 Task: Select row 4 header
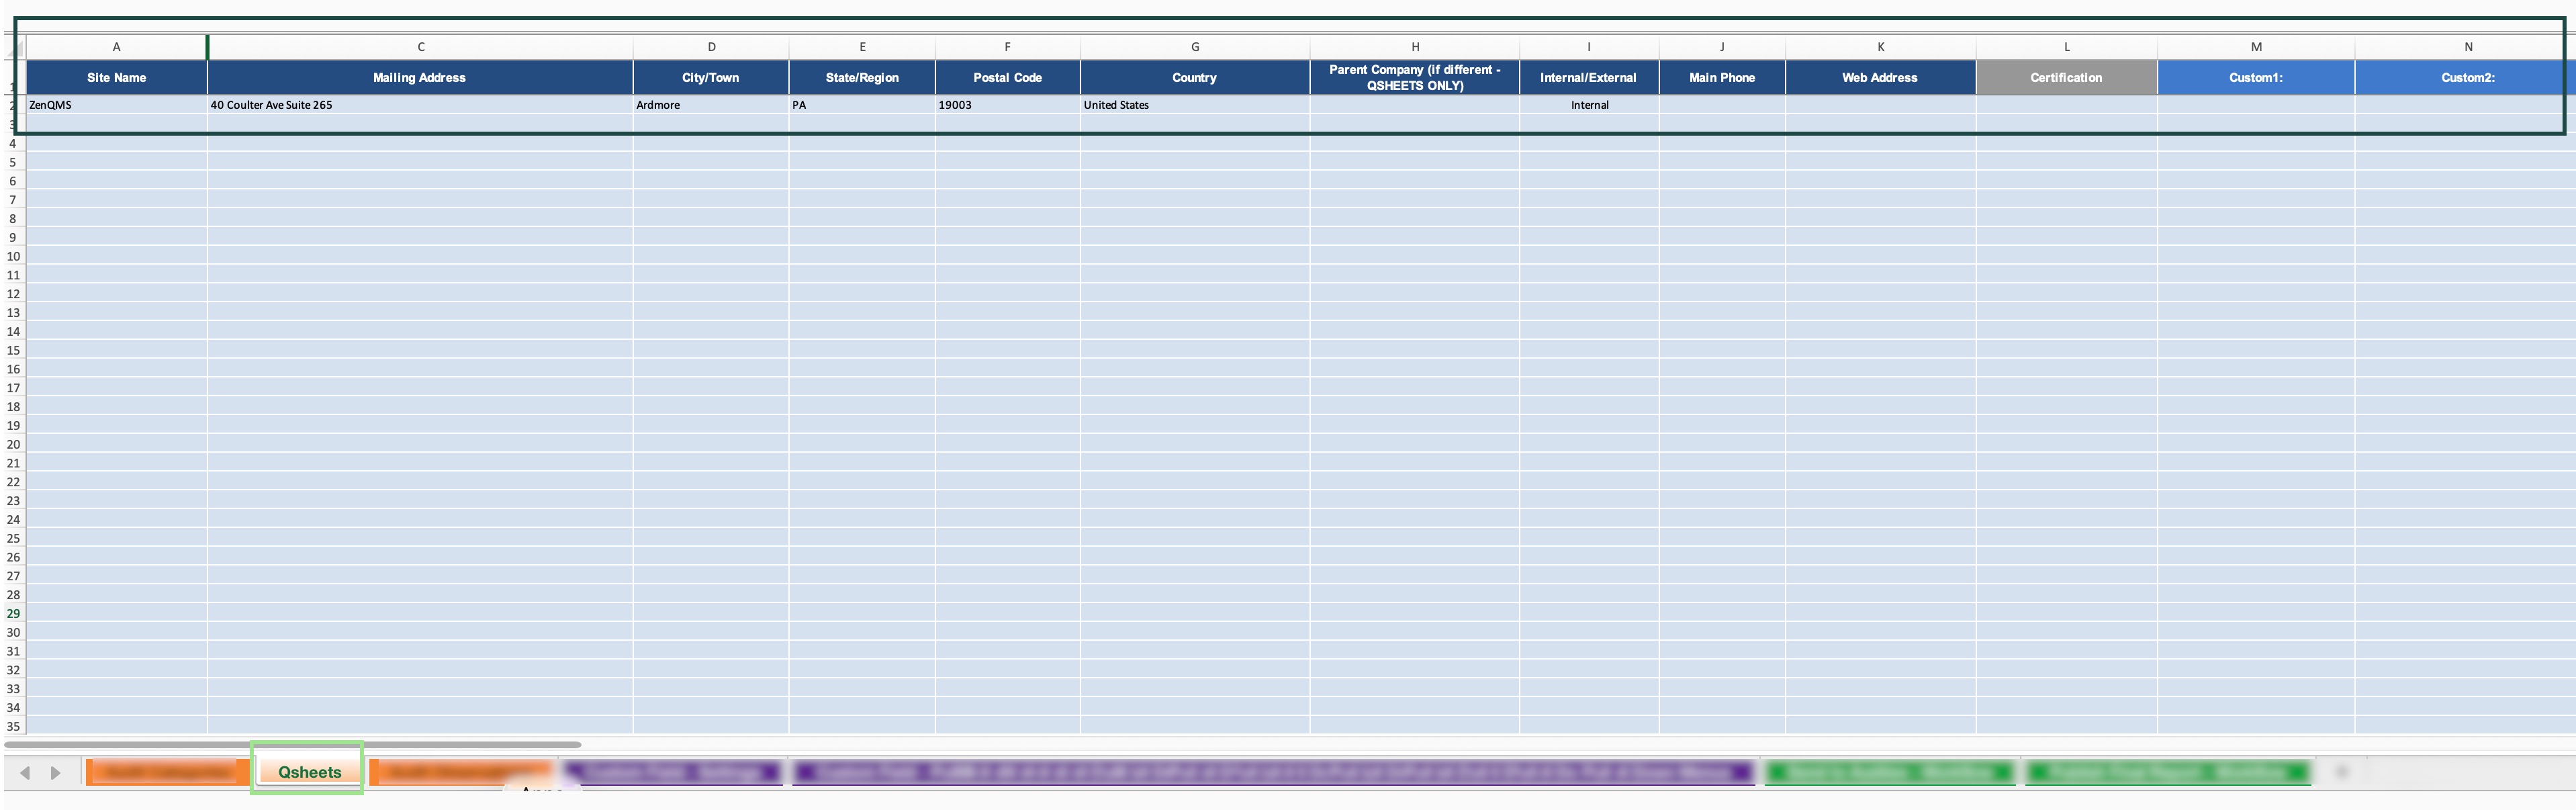pos(13,143)
